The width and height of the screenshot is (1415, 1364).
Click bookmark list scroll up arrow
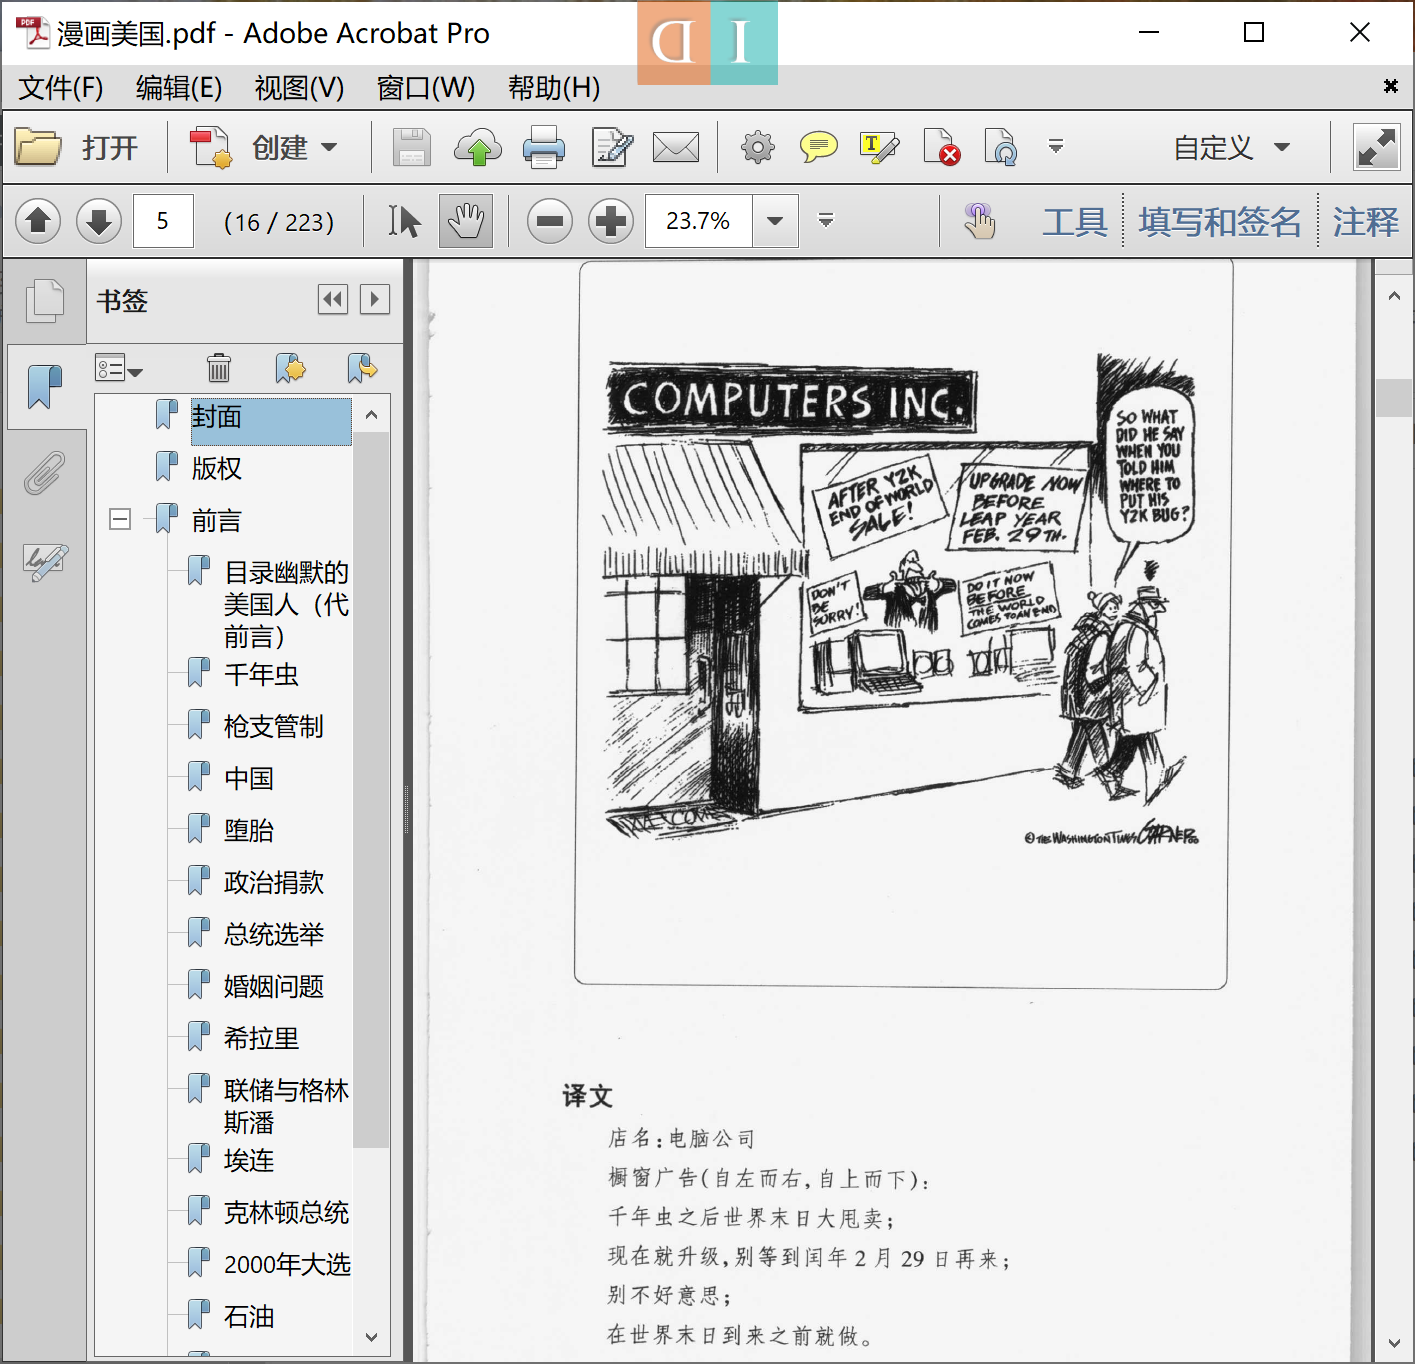click(x=372, y=414)
